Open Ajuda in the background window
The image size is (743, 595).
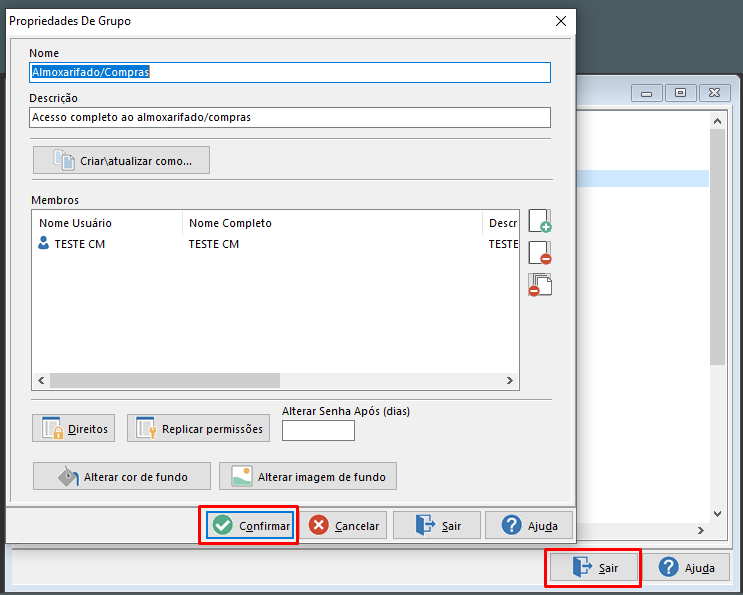686,567
